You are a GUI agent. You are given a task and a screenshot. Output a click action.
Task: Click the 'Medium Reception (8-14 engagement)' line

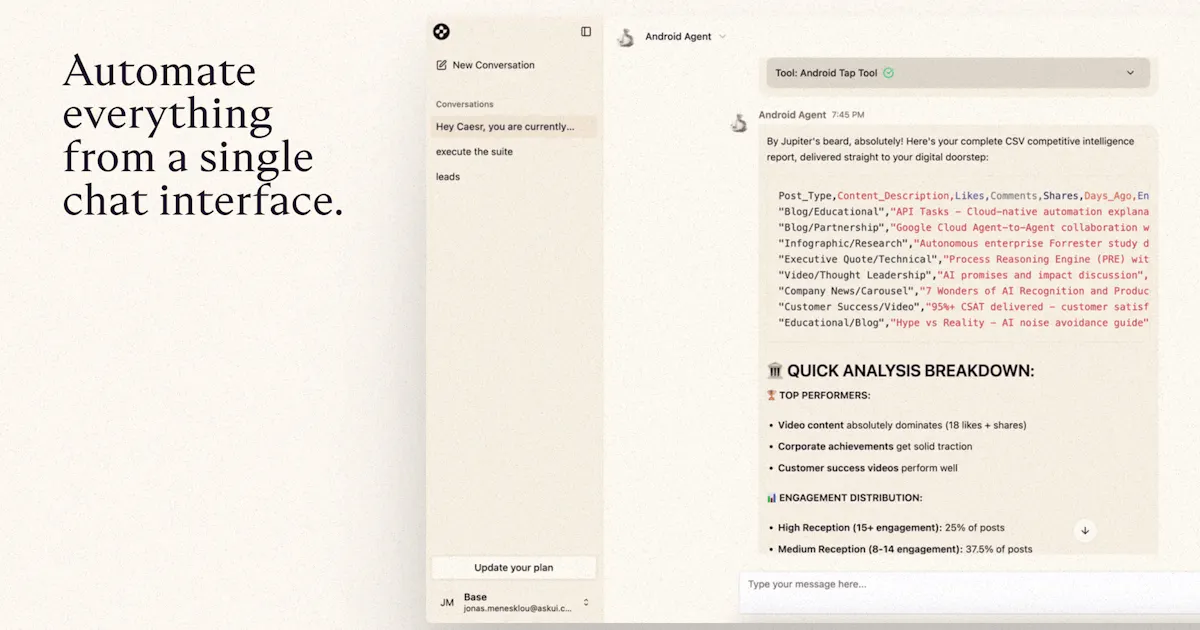point(905,549)
